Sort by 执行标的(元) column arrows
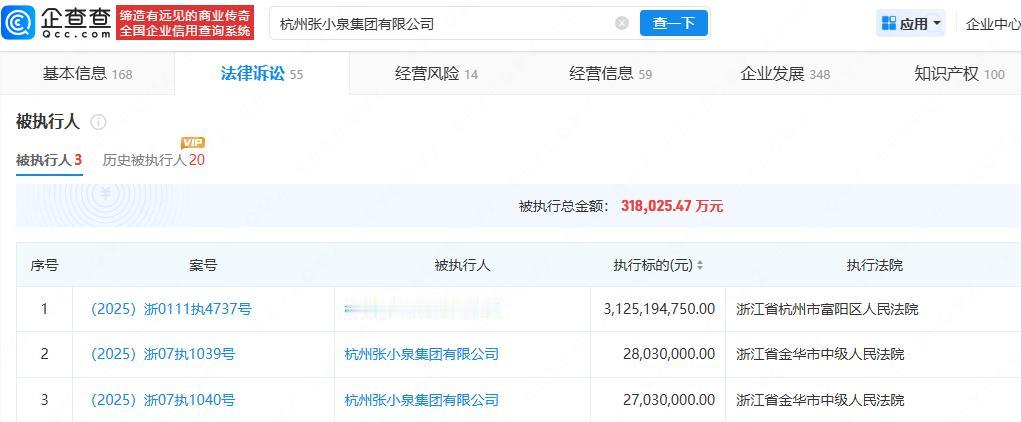This screenshot has height=422, width=1021. coord(700,266)
